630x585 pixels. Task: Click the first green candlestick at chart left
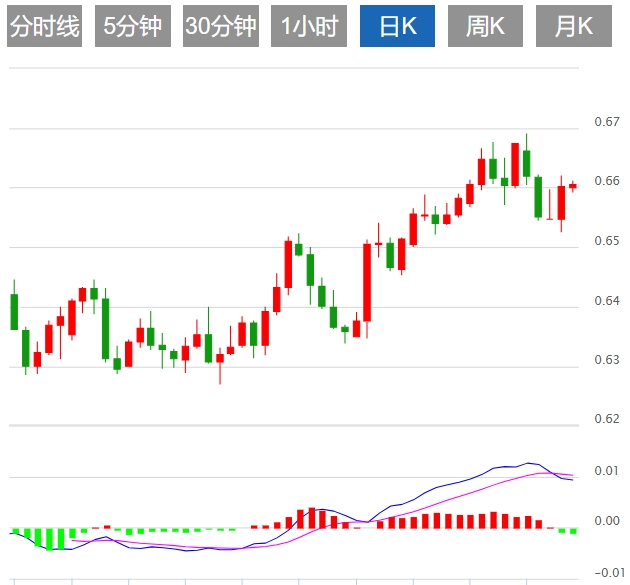point(14,312)
